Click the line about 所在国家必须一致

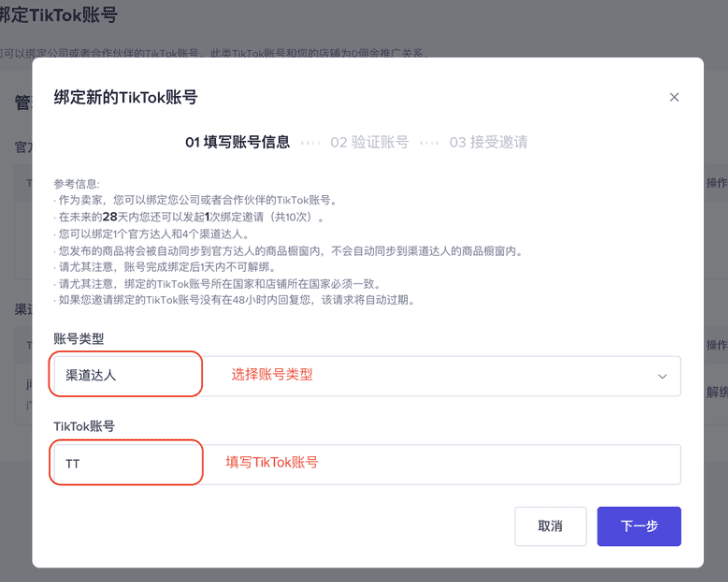coord(217,284)
